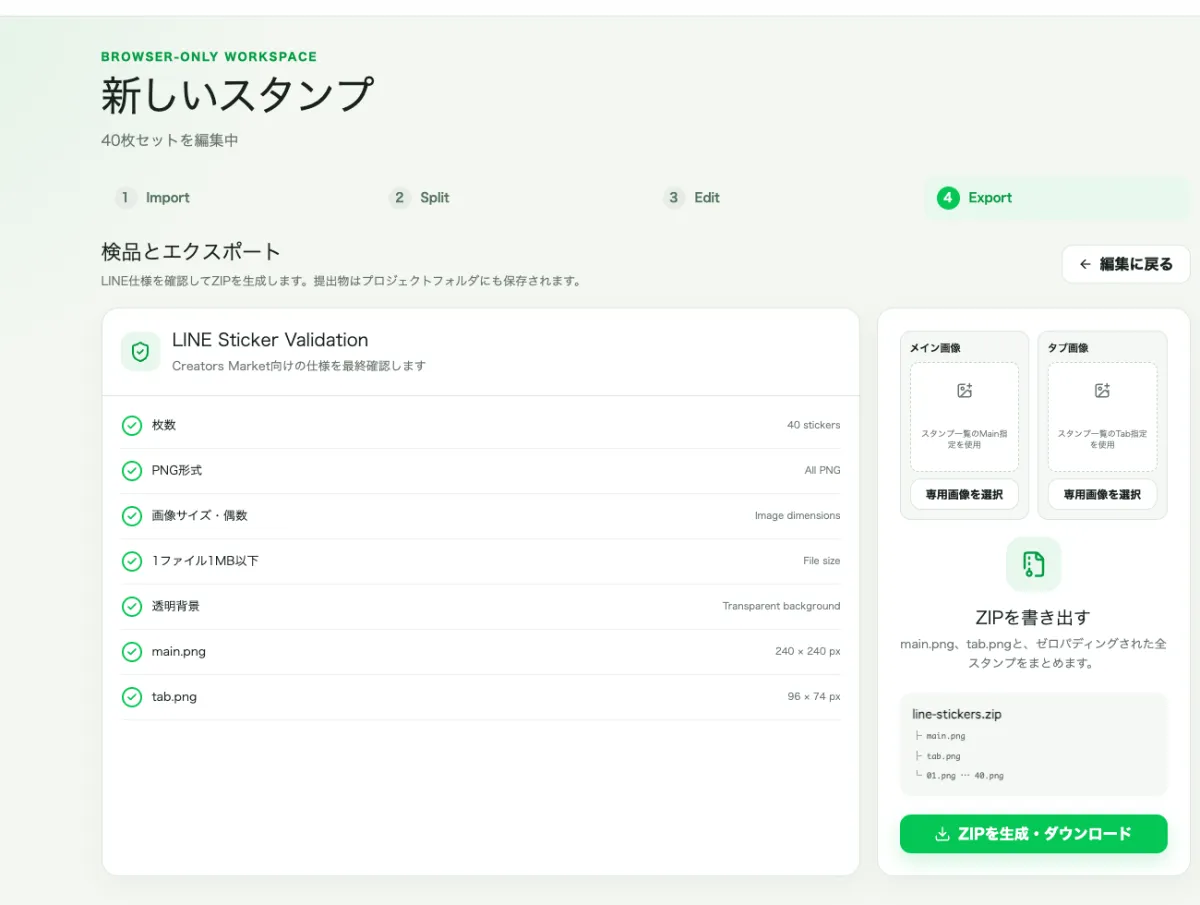The width and height of the screenshot is (1200, 905).
Task: Click the Transparent background value
Action: point(781,606)
